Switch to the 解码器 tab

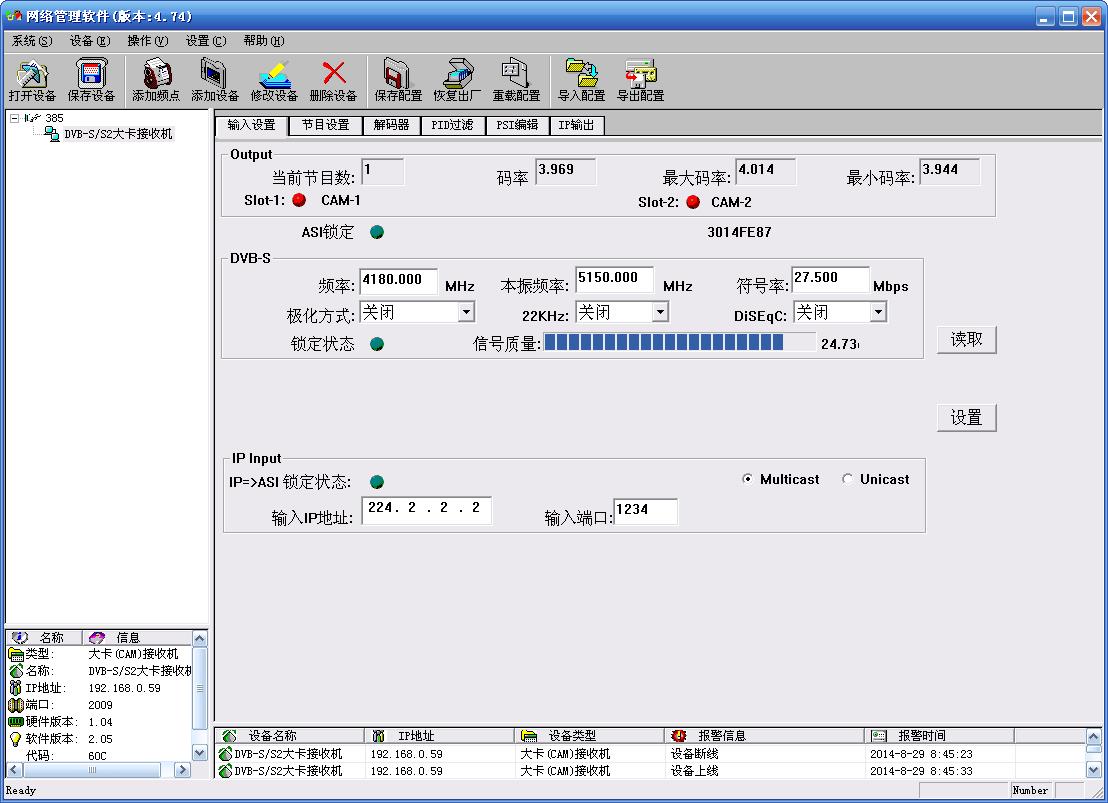(391, 125)
